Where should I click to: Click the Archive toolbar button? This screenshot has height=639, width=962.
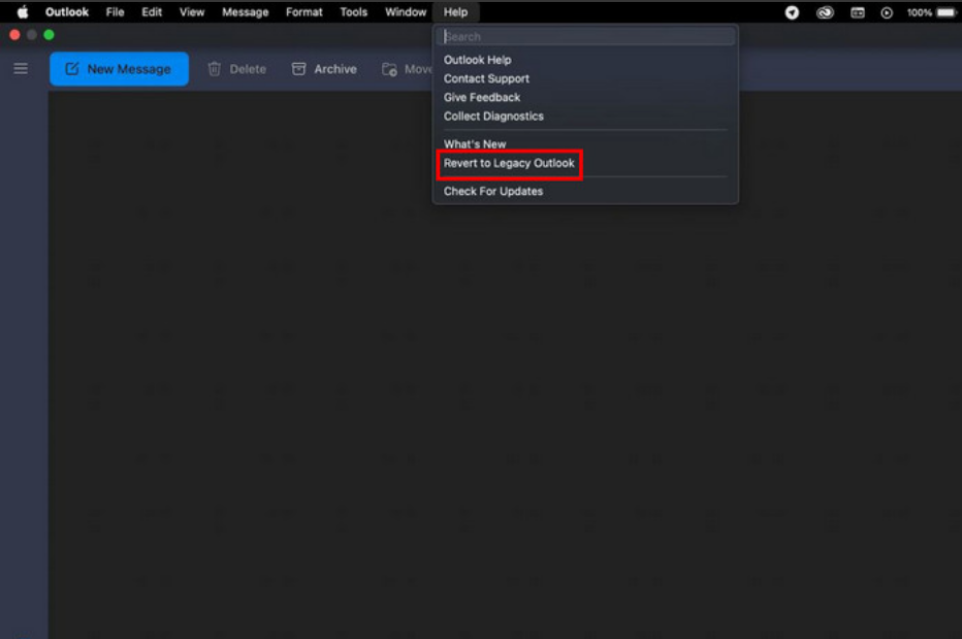324,69
